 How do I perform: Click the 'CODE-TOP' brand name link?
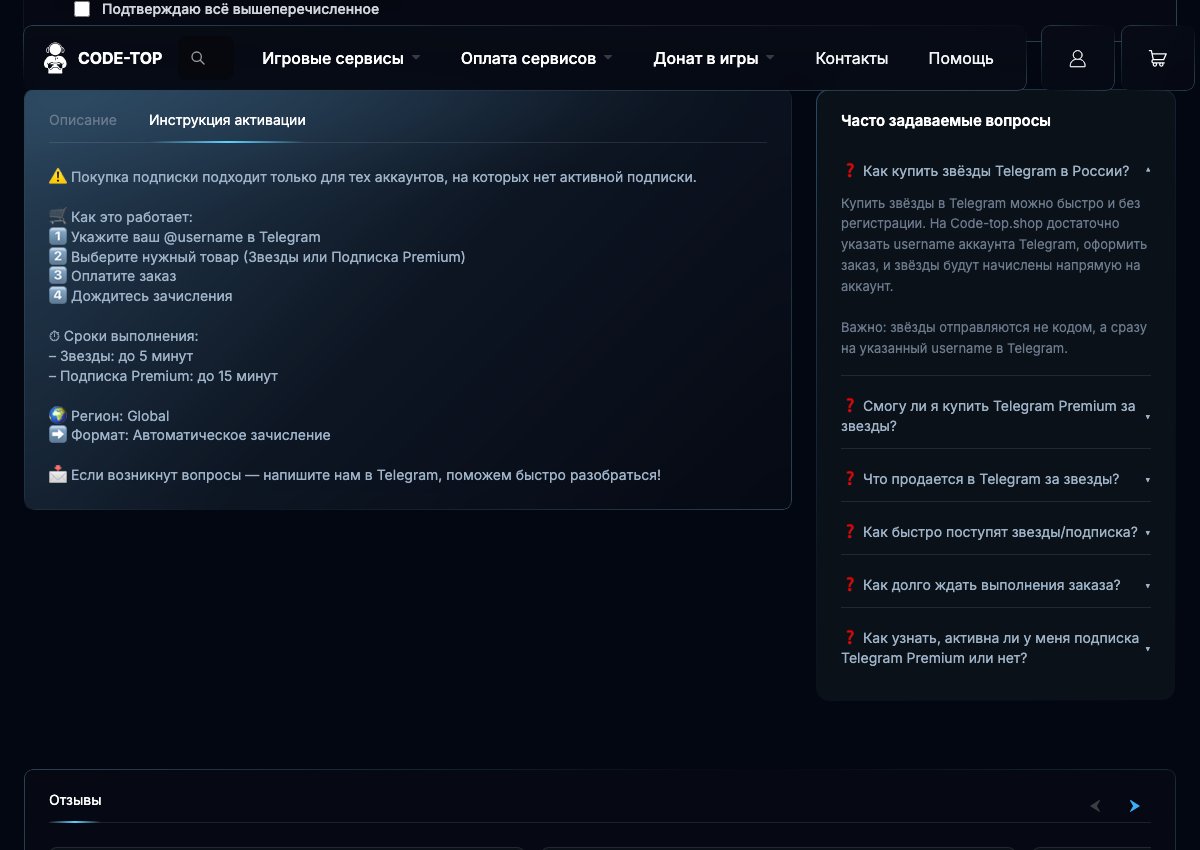point(120,58)
